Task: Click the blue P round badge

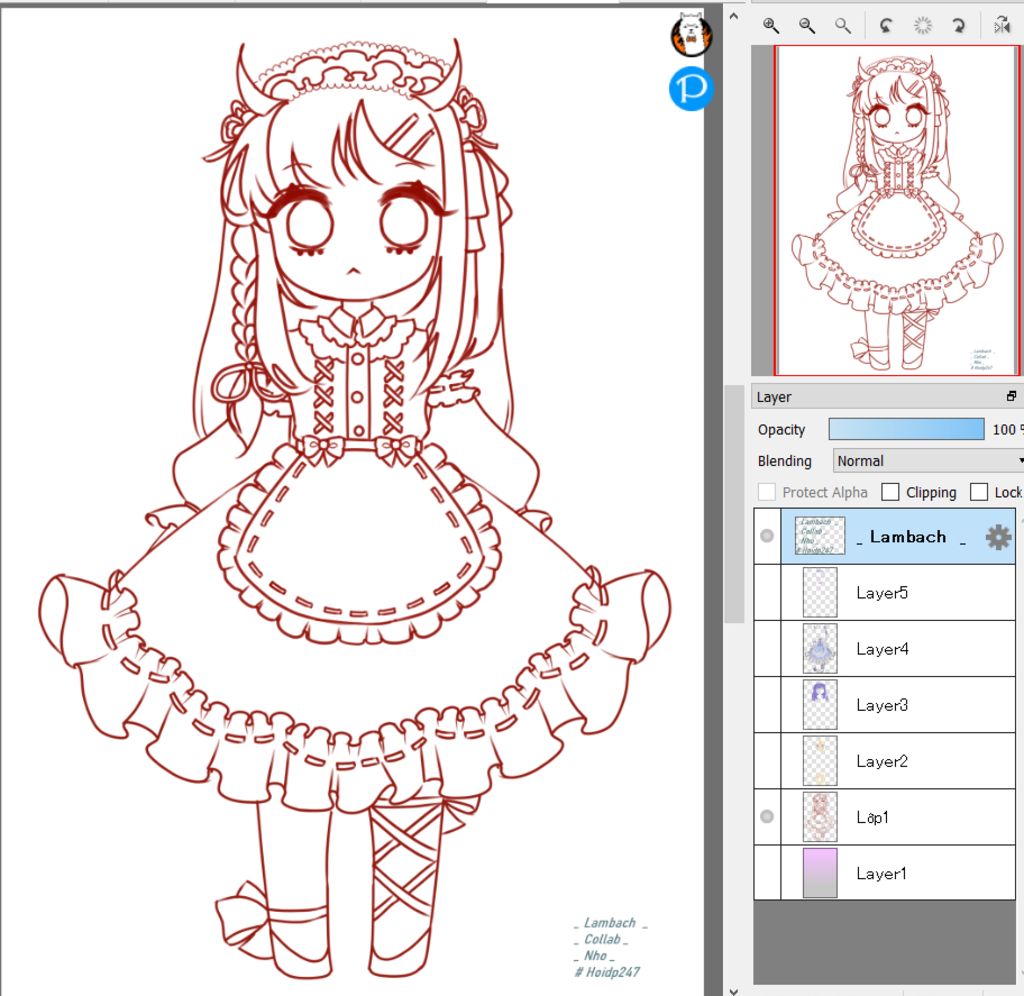Action: pos(690,88)
